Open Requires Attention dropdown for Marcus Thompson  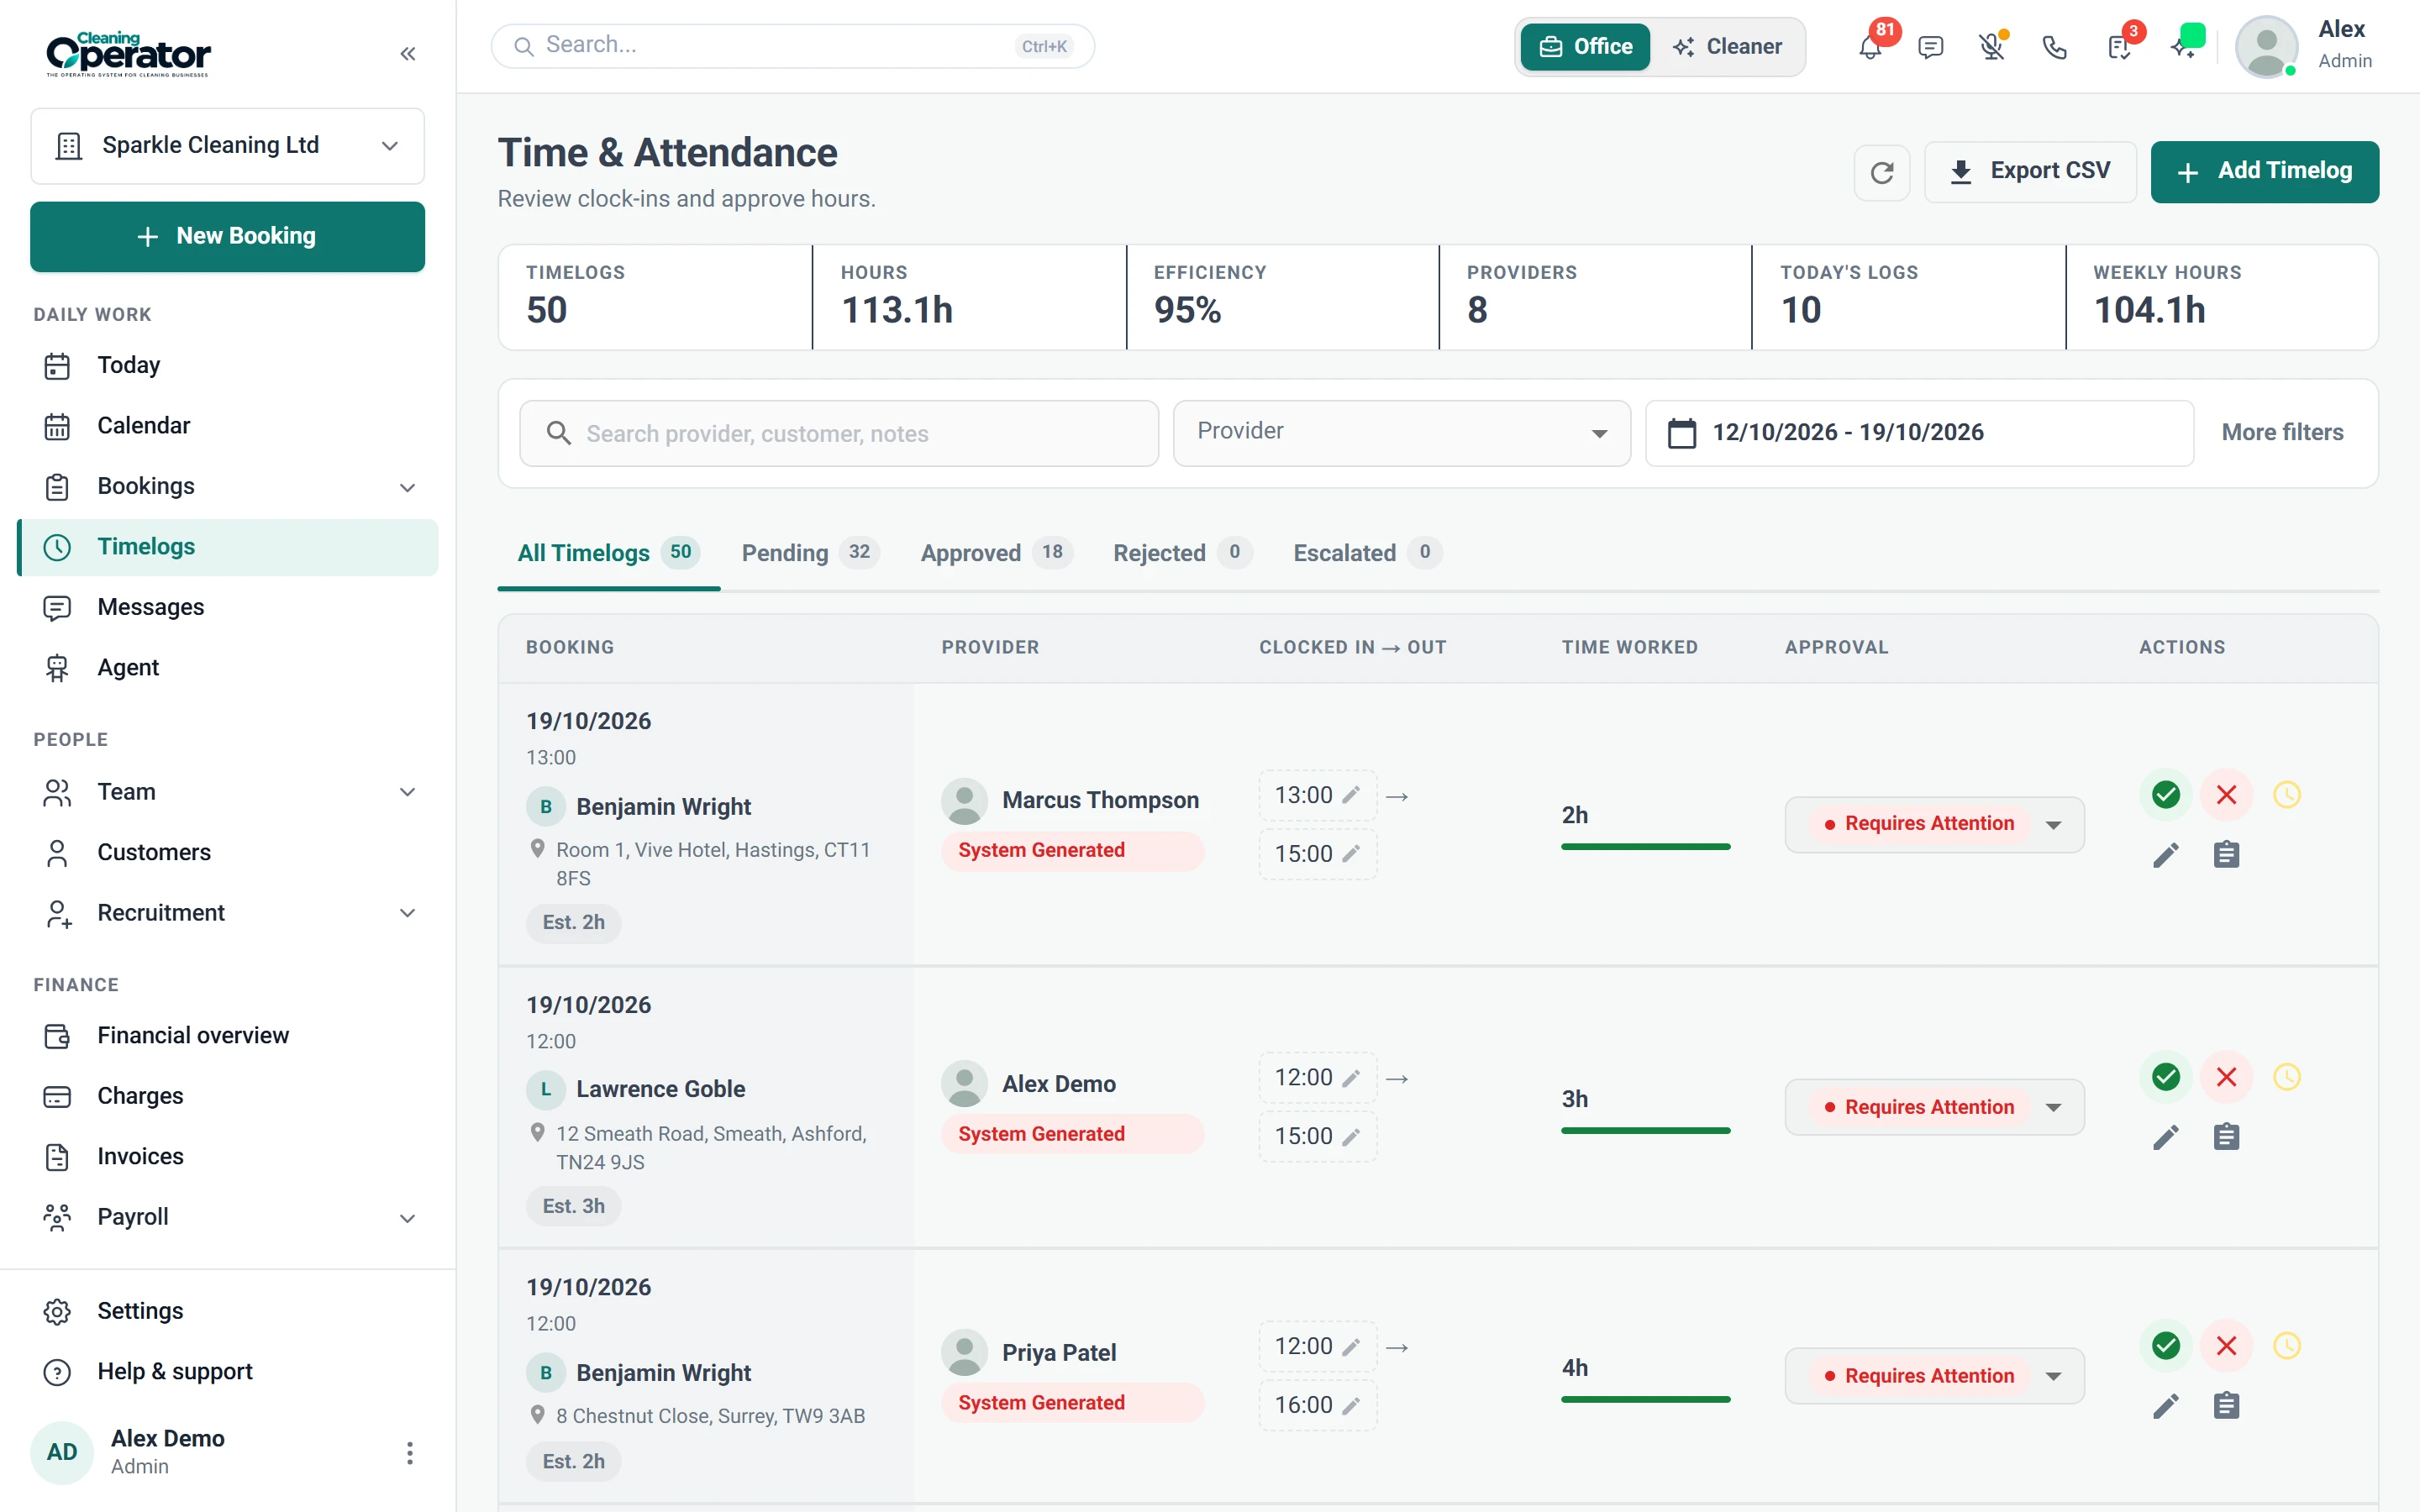tap(1934, 824)
